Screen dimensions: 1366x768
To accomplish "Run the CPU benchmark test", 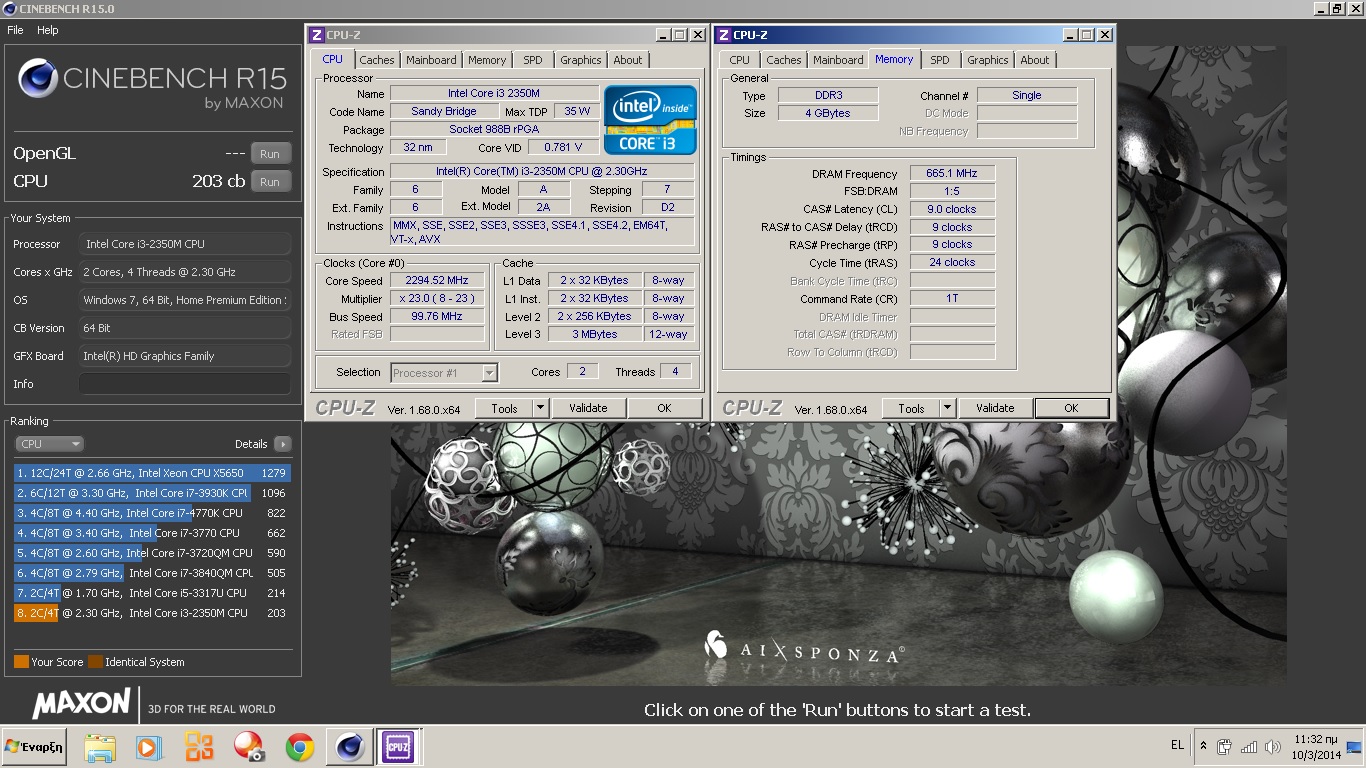I will click(x=270, y=182).
